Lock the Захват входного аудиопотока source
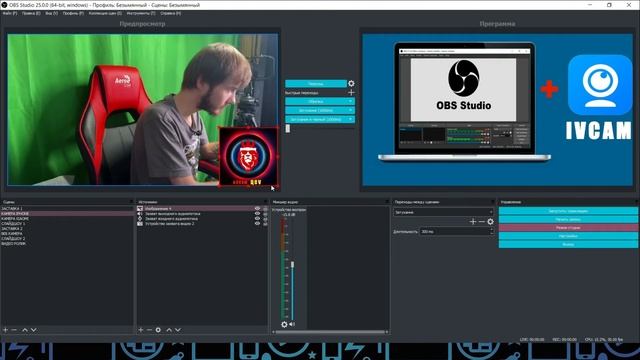The width and height of the screenshot is (640, 360). point(265,218)
